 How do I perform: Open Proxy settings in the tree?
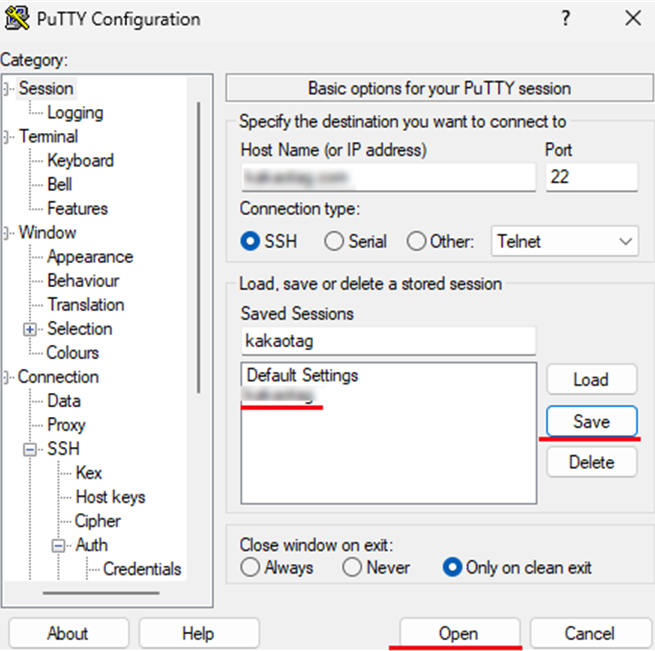coord(66,425)
